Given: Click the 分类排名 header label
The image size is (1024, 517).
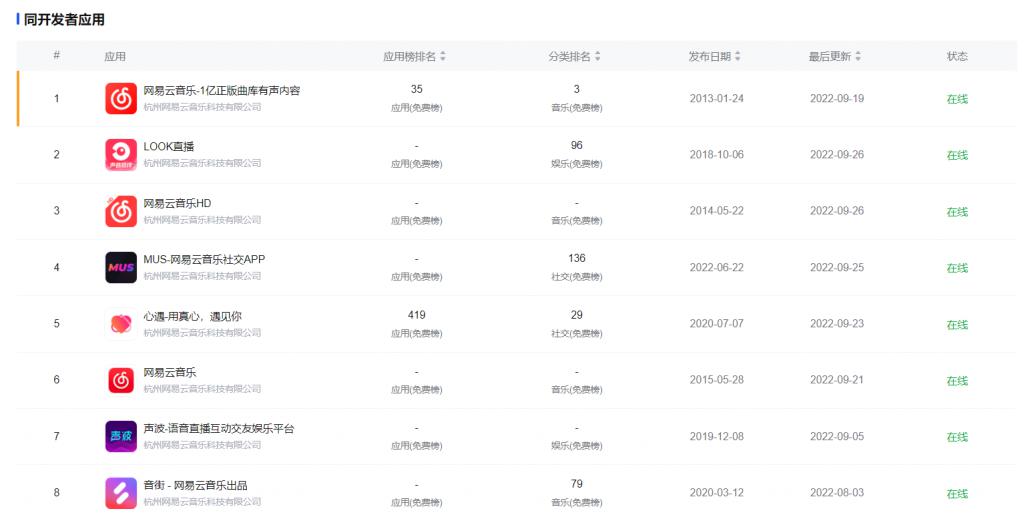Looking at the screenshot, I should click(569, 57).
